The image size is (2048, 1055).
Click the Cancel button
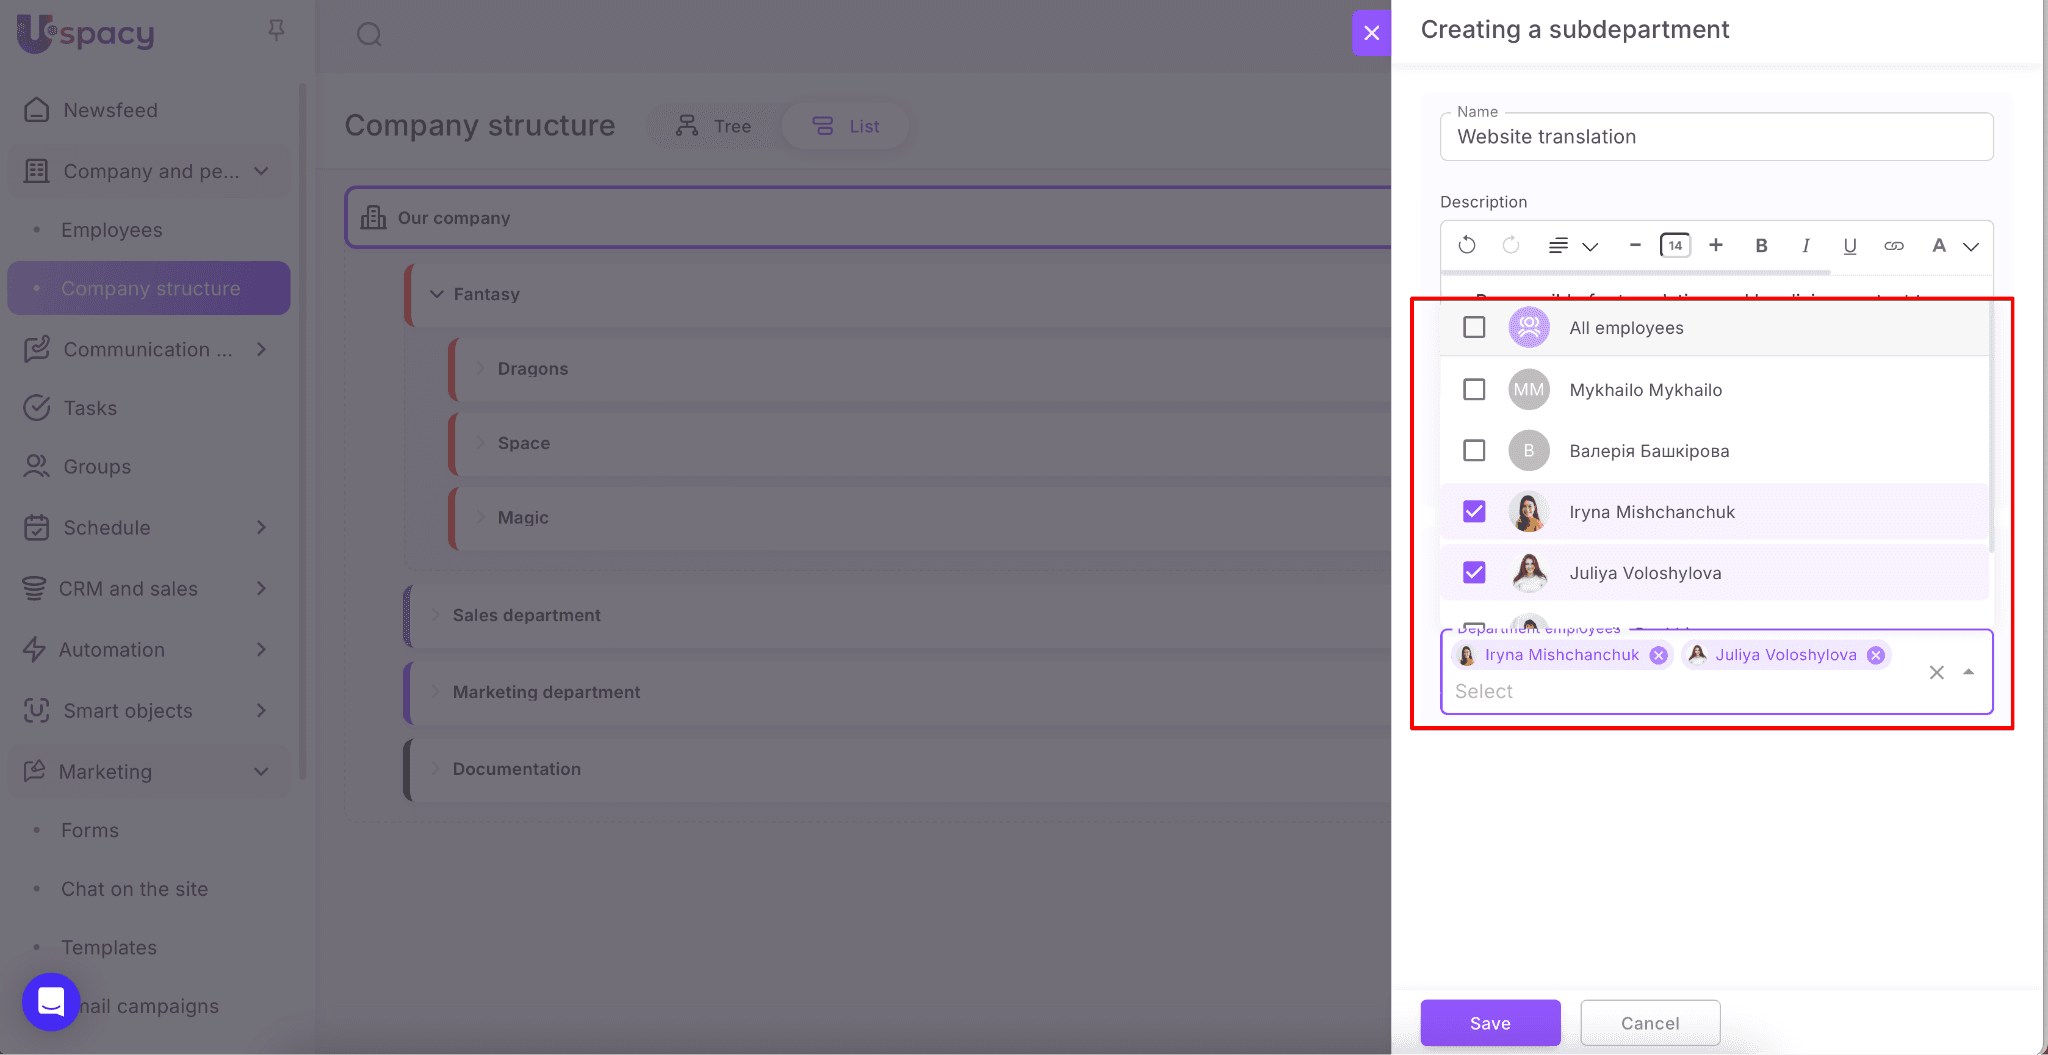1650,1023
